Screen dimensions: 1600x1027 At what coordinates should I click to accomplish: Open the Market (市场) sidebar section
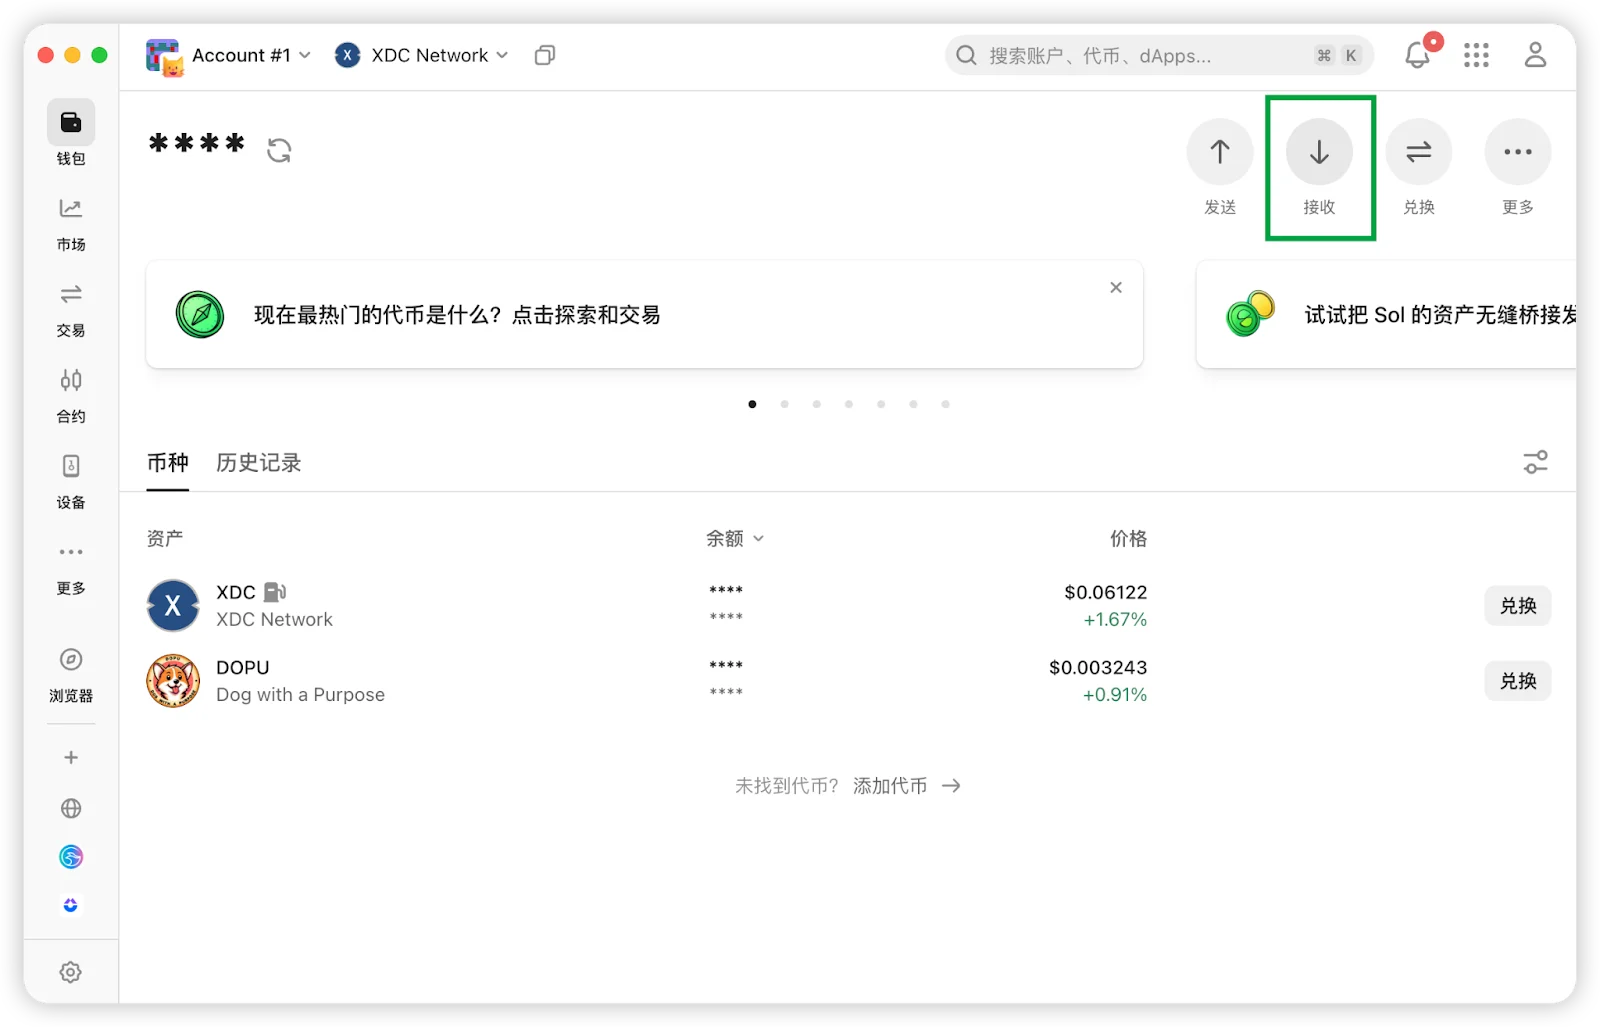[71, 222]
